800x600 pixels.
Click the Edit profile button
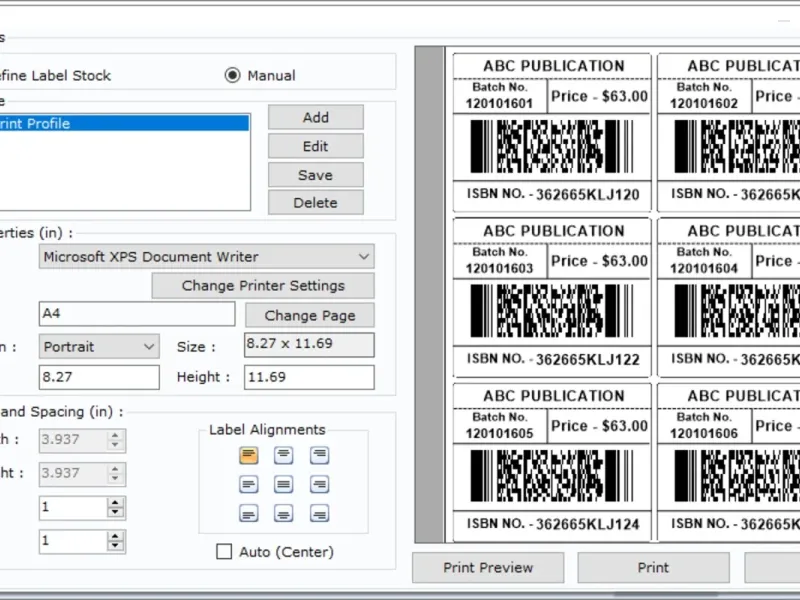(x=316, y=146)
